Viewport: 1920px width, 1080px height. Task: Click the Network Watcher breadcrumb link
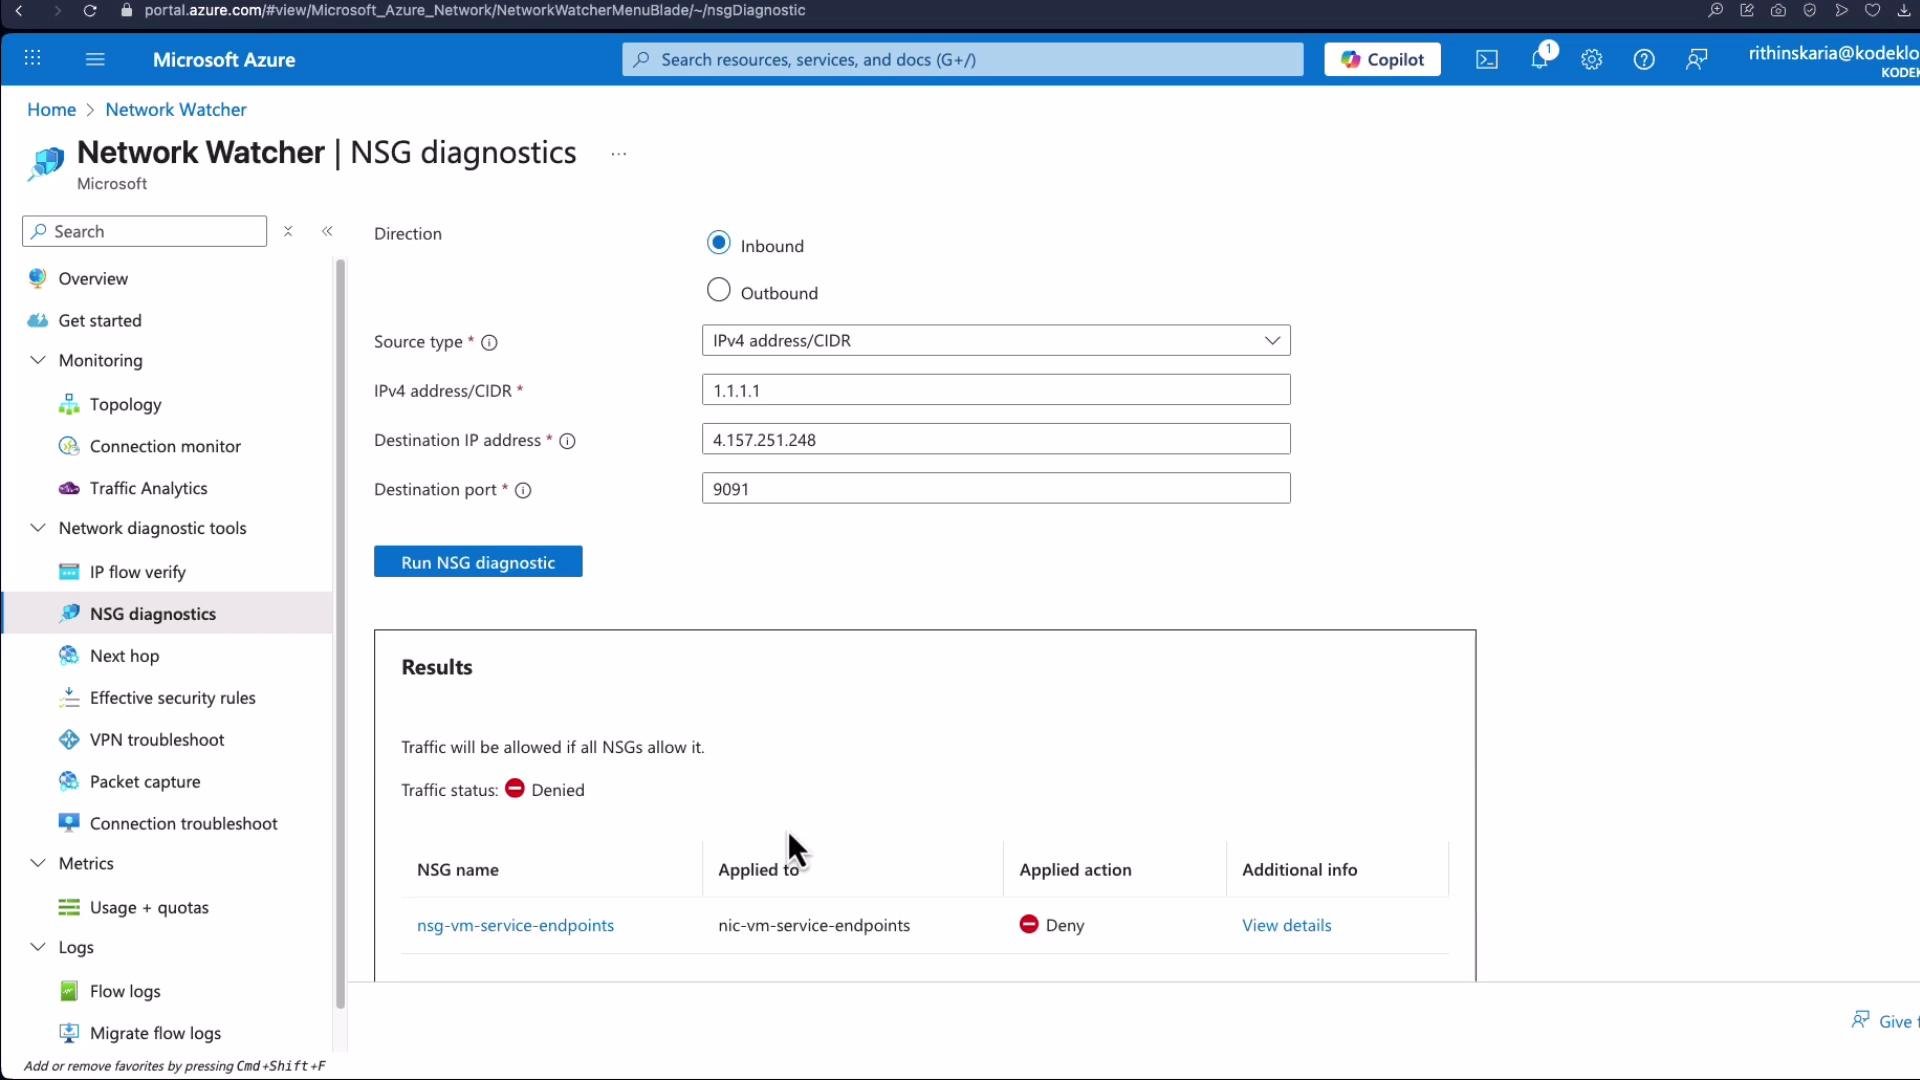(x=176, y=110)
